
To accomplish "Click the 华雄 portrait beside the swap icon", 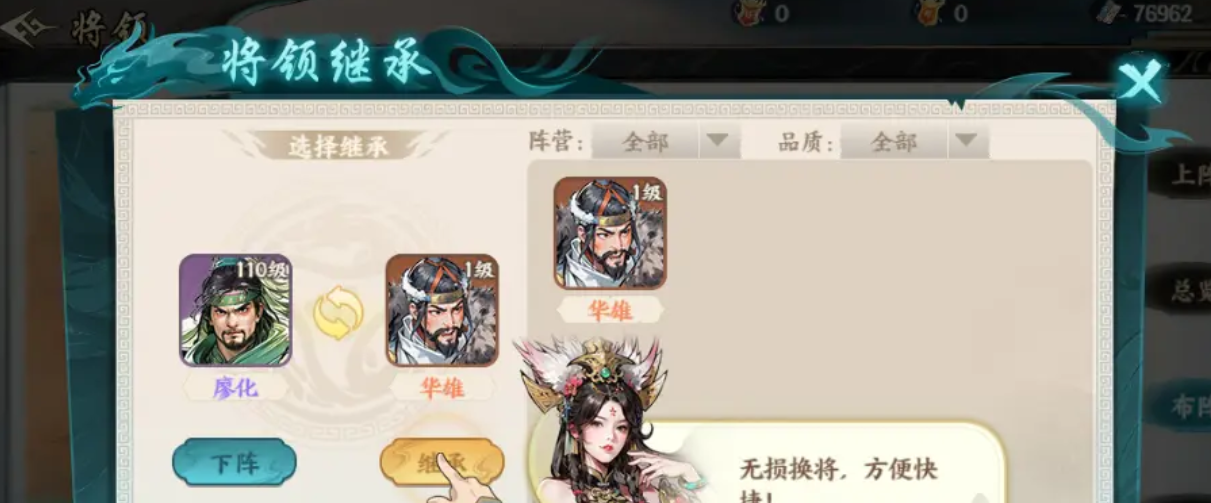I will point(442,310).
